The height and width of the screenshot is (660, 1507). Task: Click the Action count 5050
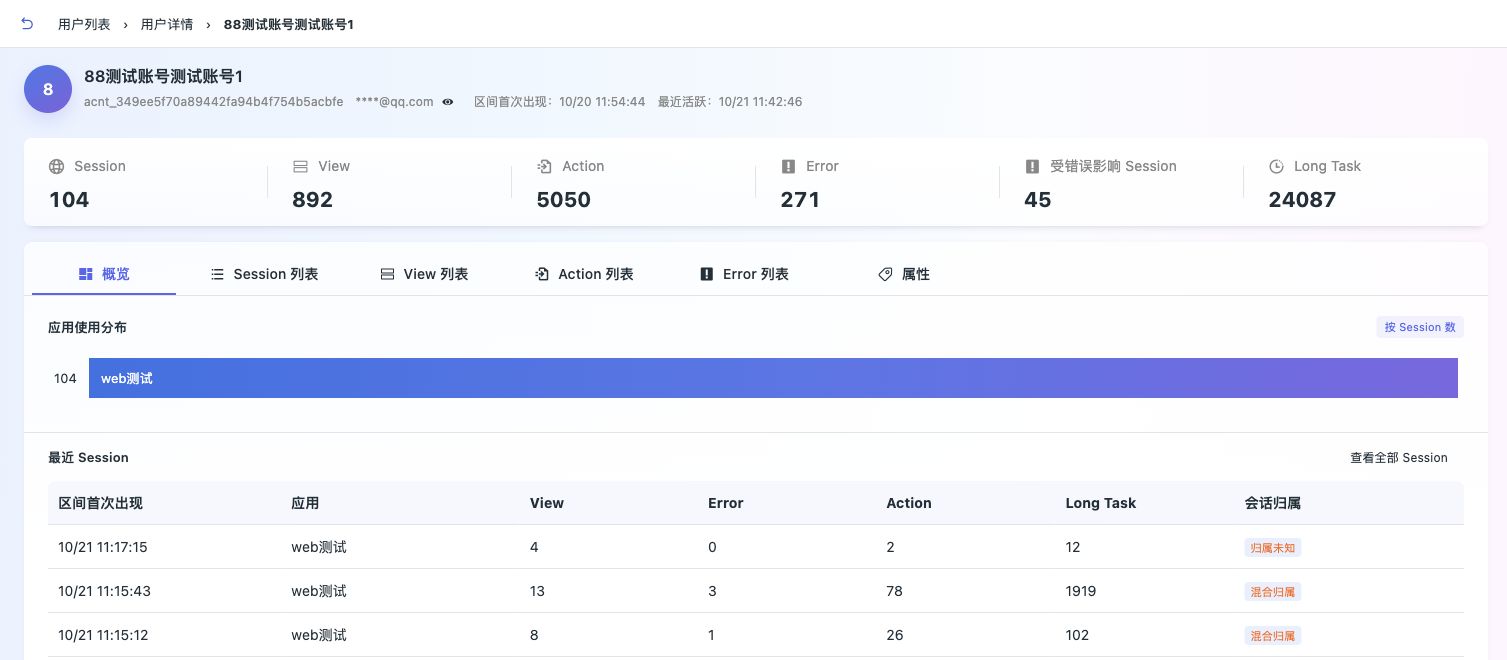coord(564,200)
